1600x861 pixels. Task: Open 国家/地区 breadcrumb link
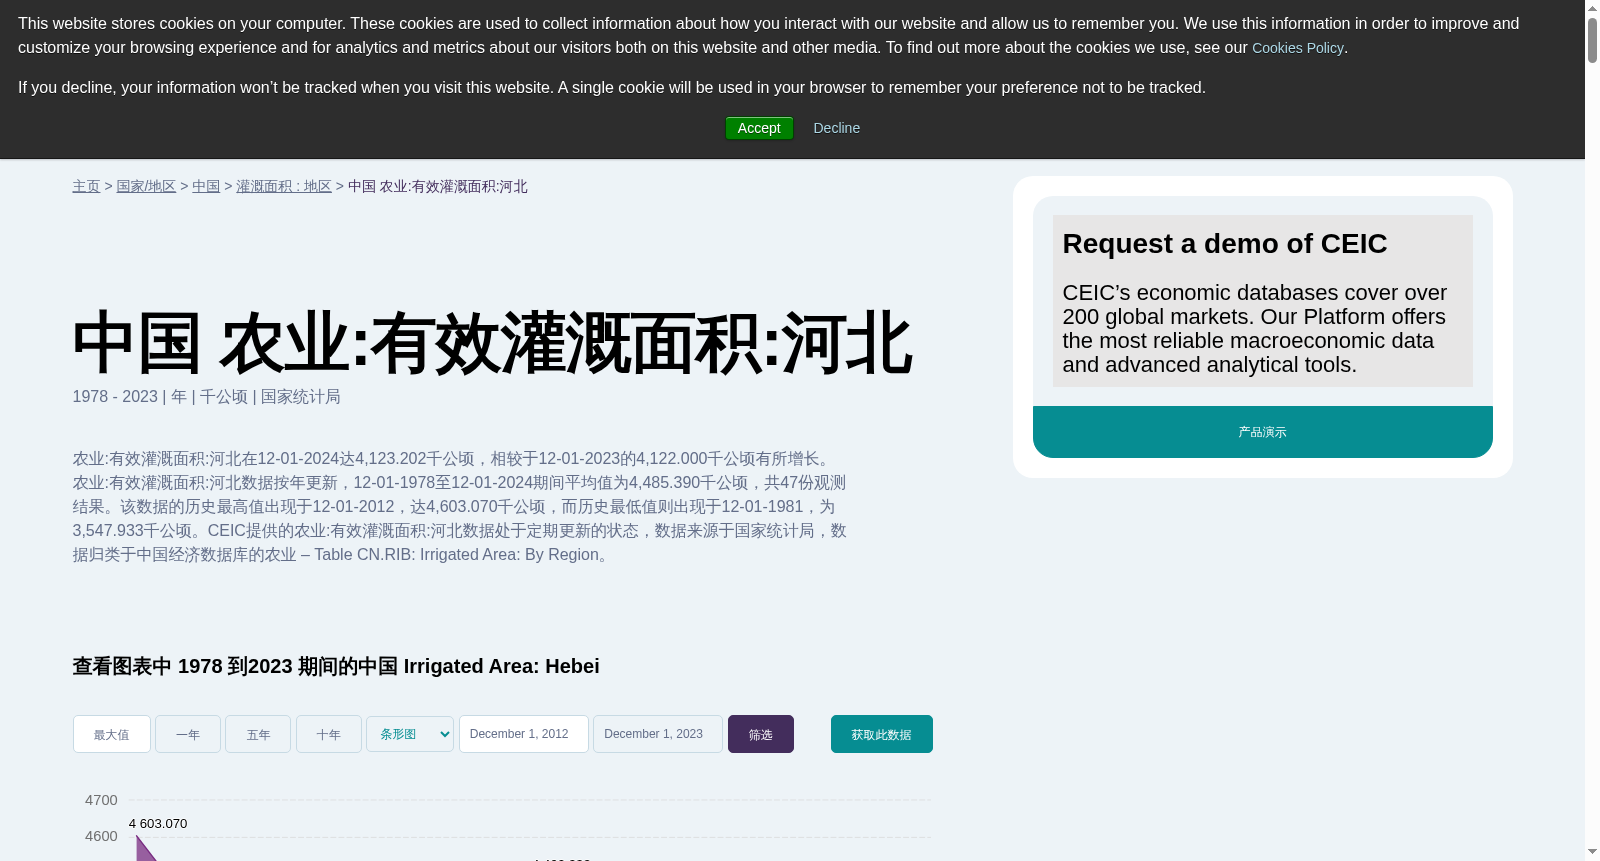(146, 187)
